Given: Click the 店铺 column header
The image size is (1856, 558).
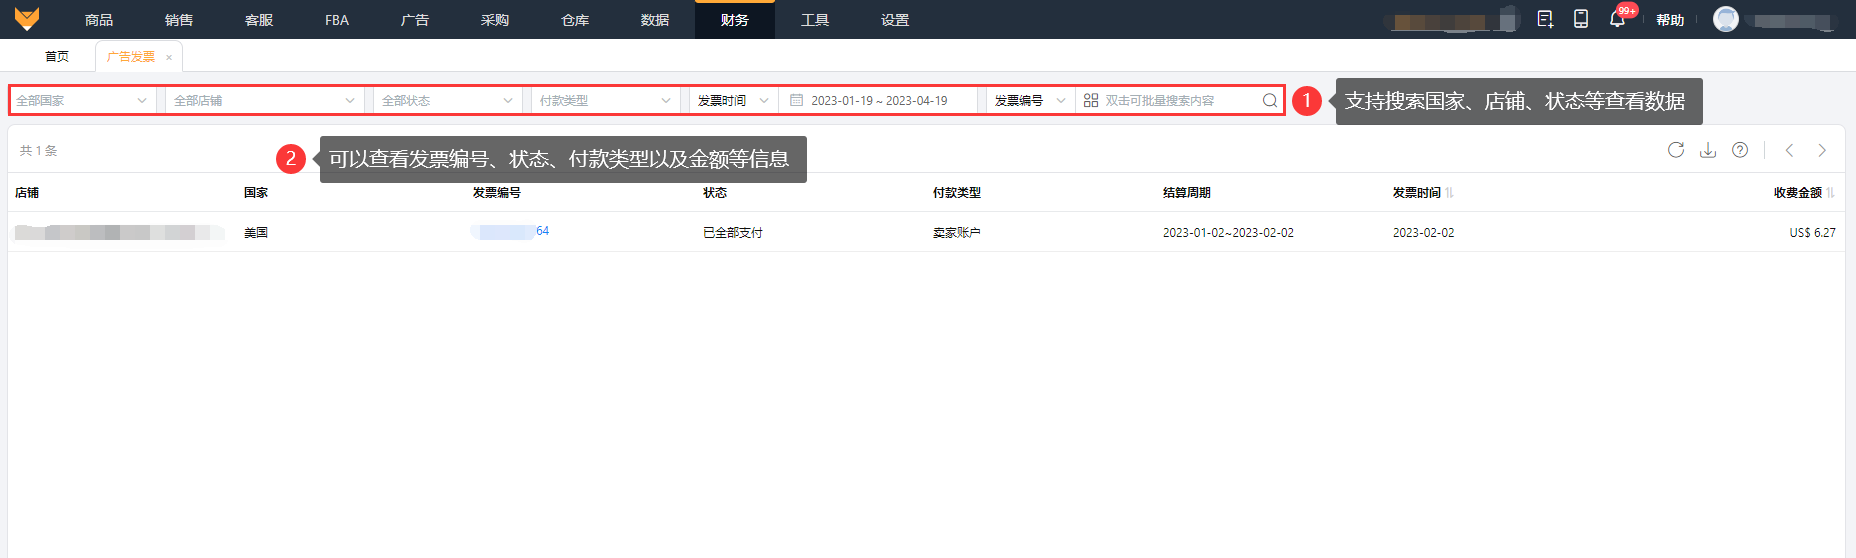Looking at the screenshot, I should (x=27, y=193).
